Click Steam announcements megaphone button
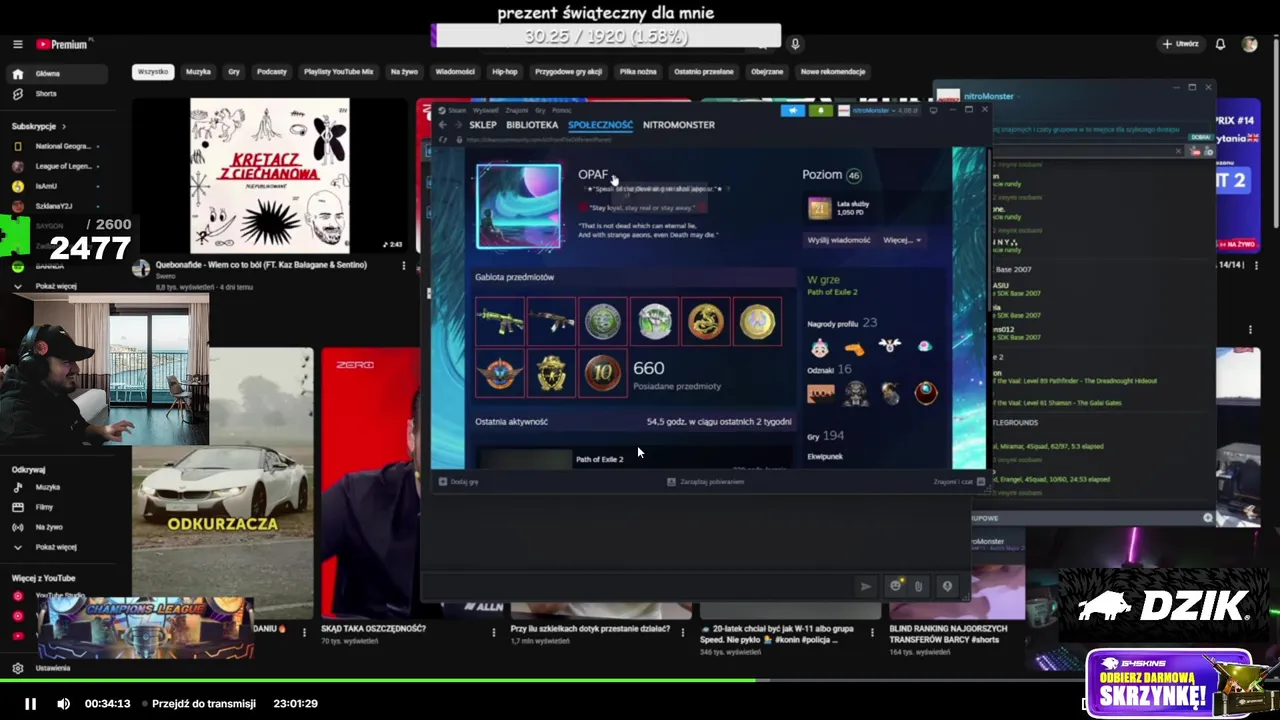The image size is (1280, 720). 793,110
